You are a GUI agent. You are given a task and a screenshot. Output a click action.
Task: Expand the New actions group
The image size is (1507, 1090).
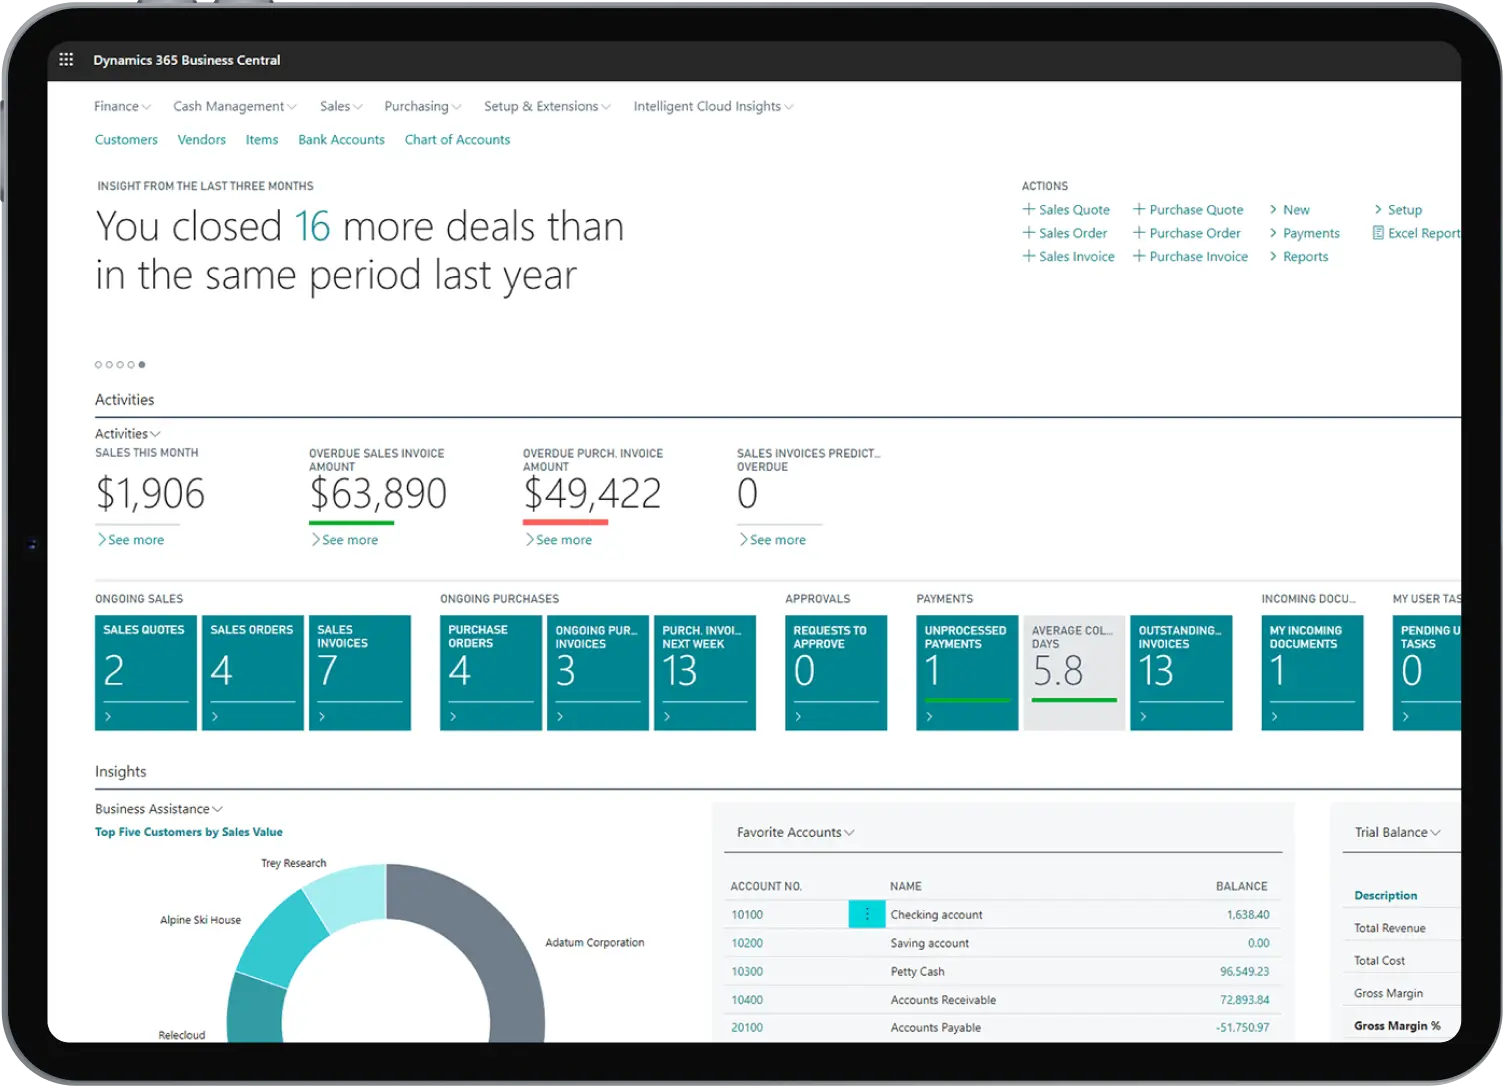click(x=1290, y=210)
